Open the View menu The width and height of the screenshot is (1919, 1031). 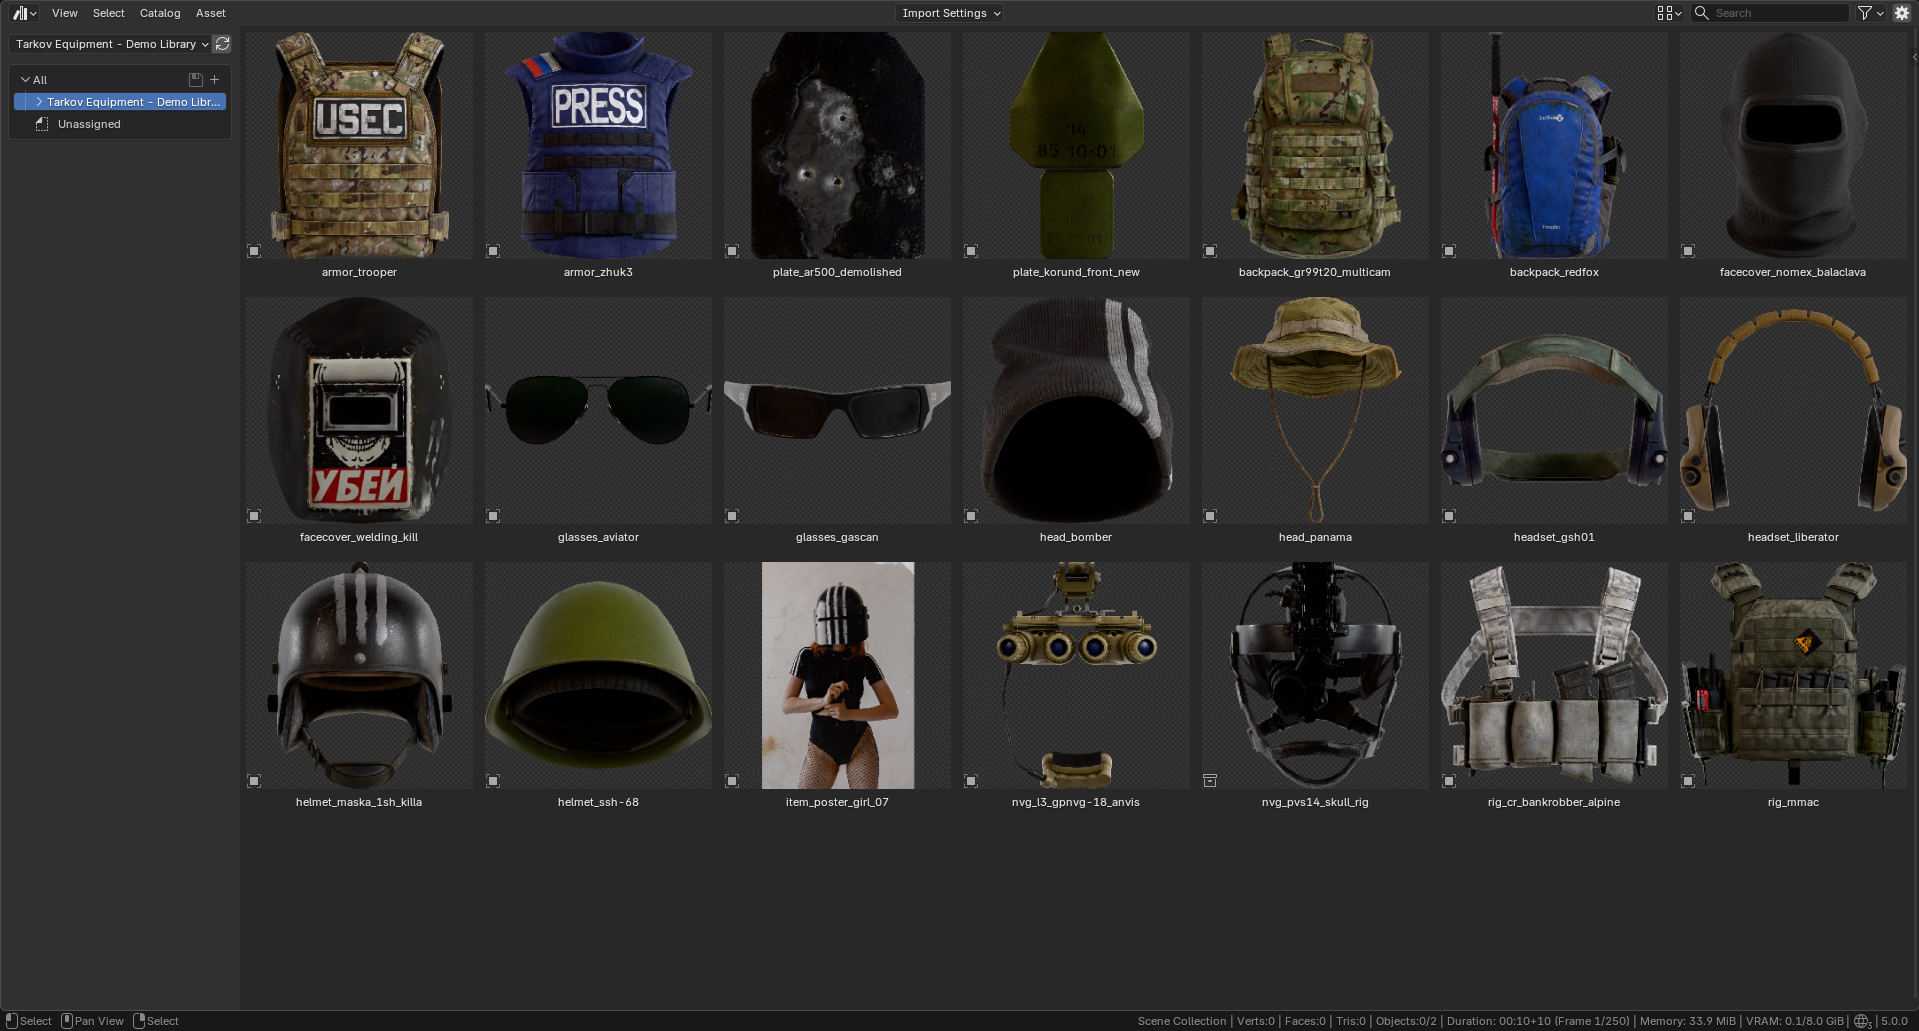click(x=65, y=13)
